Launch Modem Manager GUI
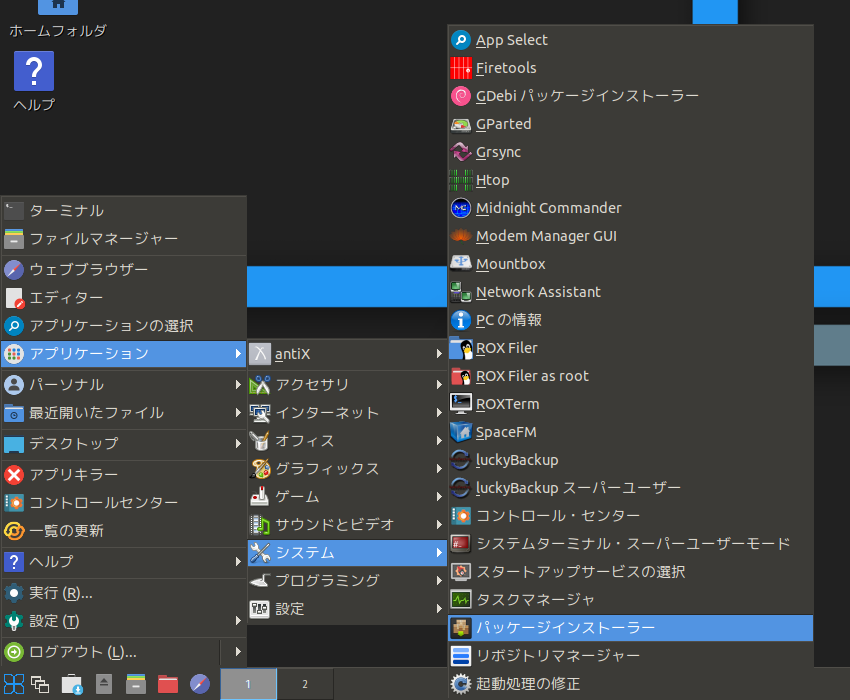This screenshot has height=700, width=850. [x=630, y=236]
